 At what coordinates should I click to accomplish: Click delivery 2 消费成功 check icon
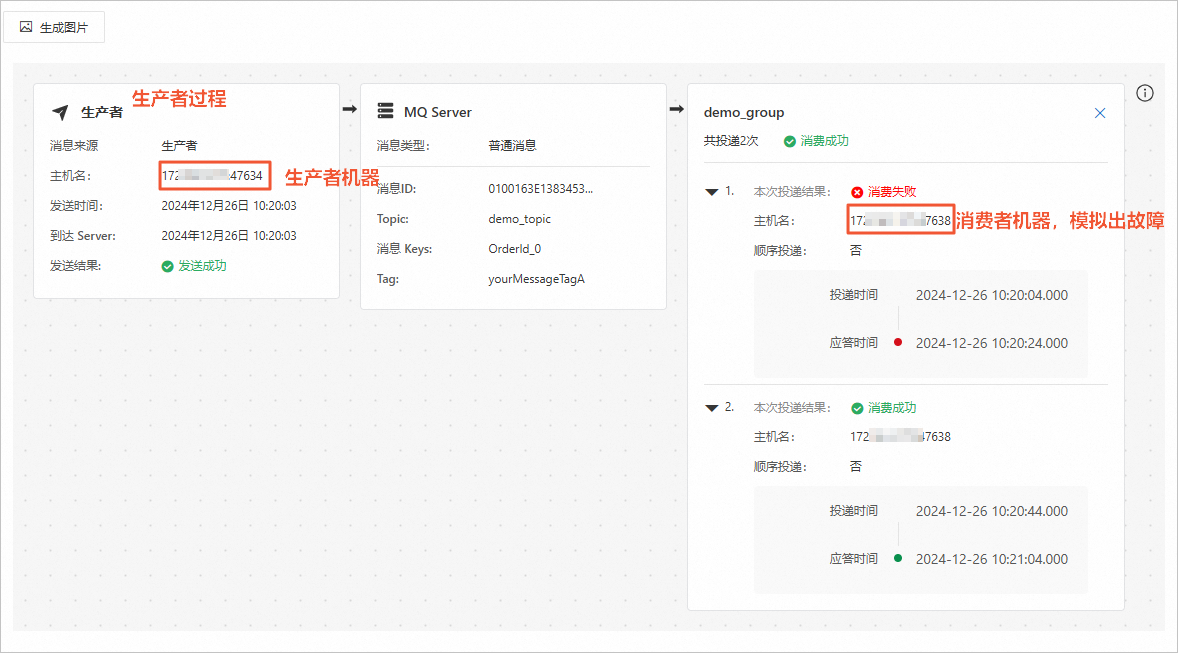click(857, 408)
